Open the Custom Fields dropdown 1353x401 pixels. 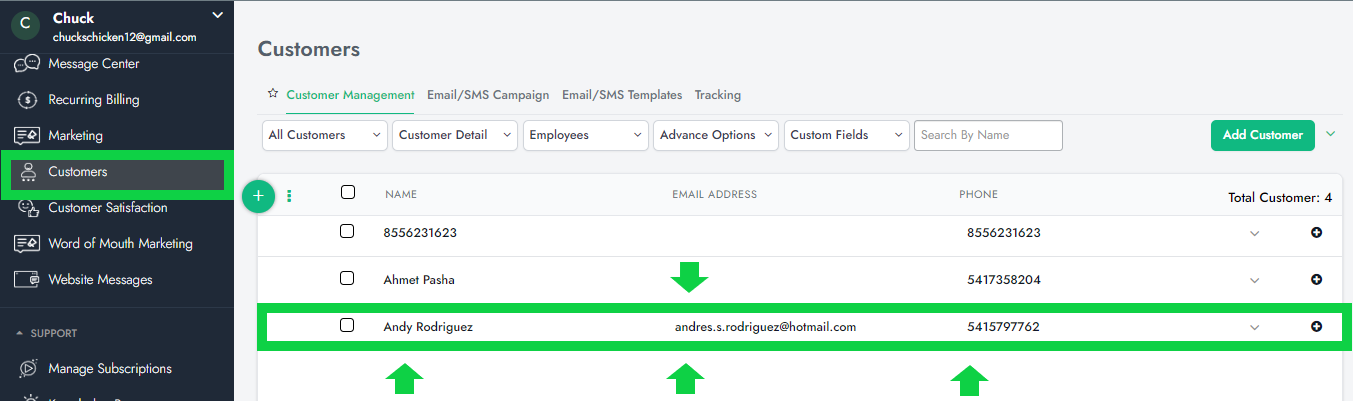pos(847,135)
